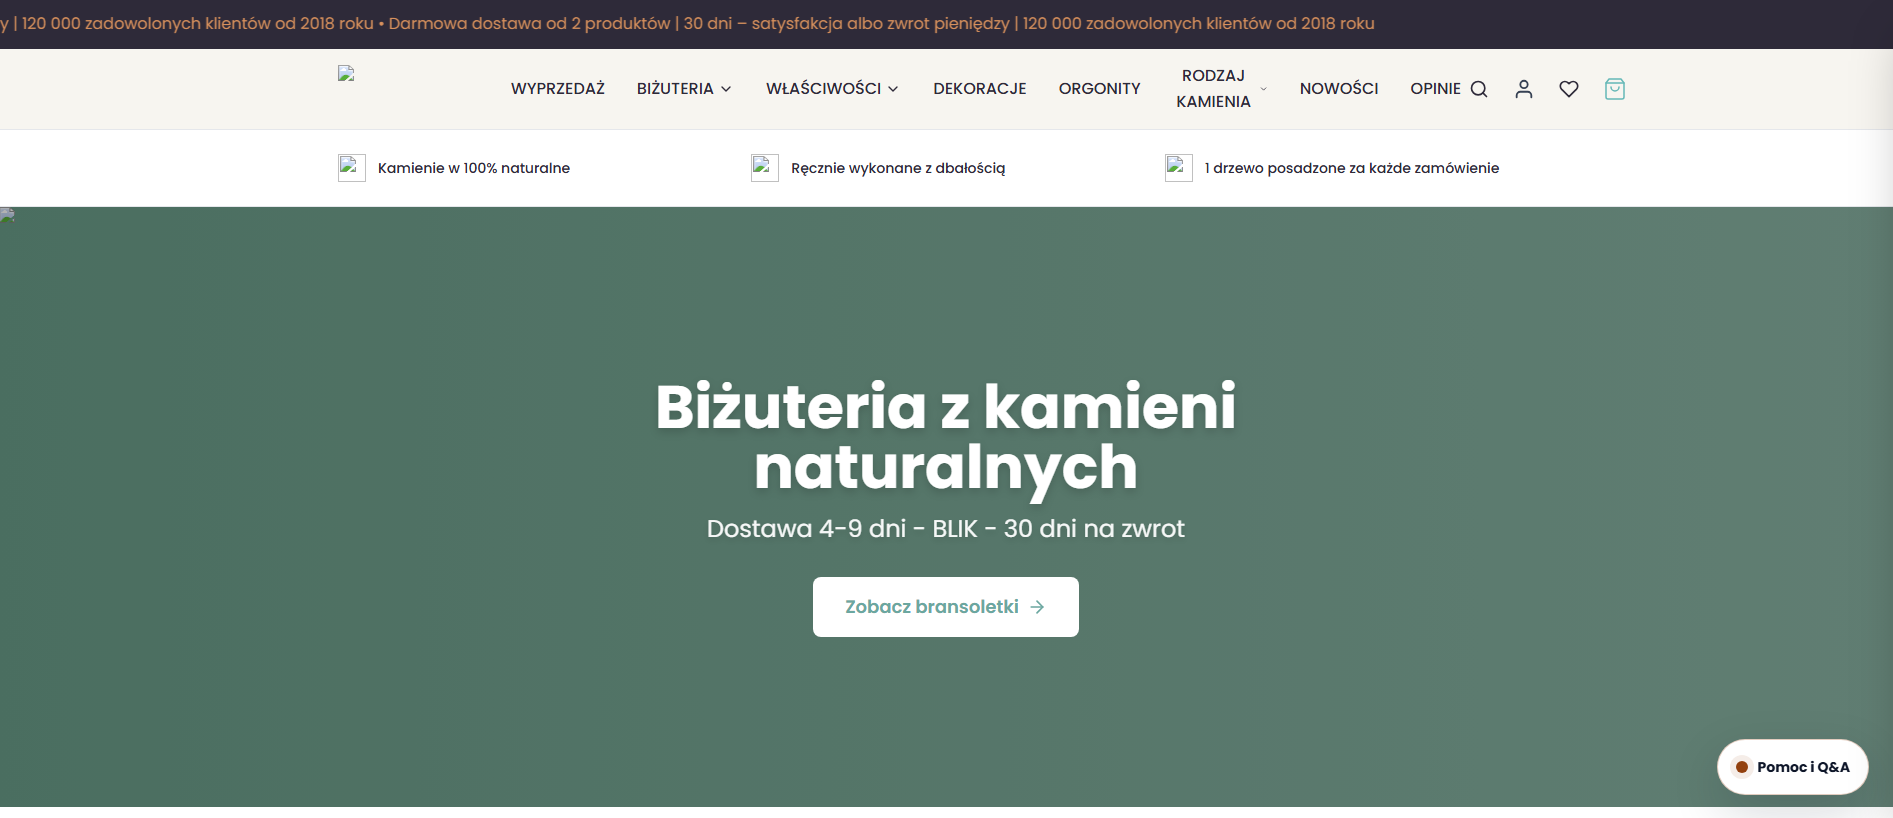Open the user account icon
The image size is (1893, 818).
click(1524, 89)
